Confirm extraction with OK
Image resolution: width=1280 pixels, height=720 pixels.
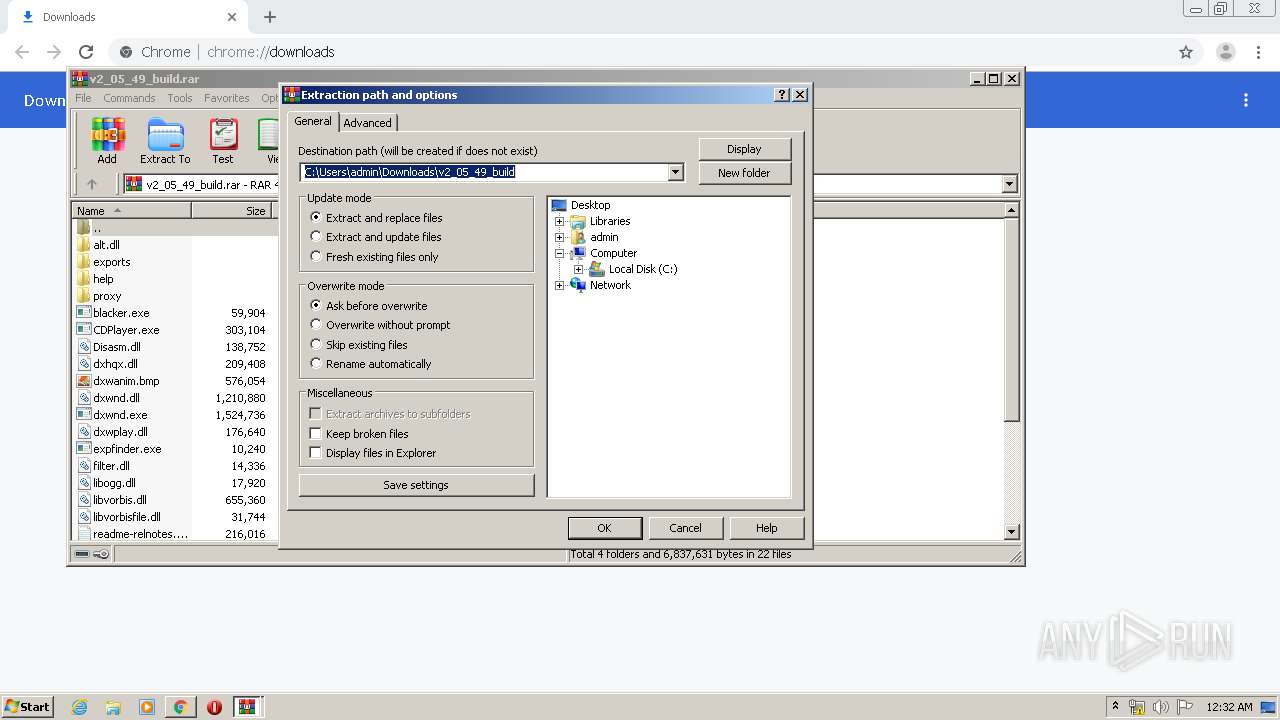click(x=604, y=528)
